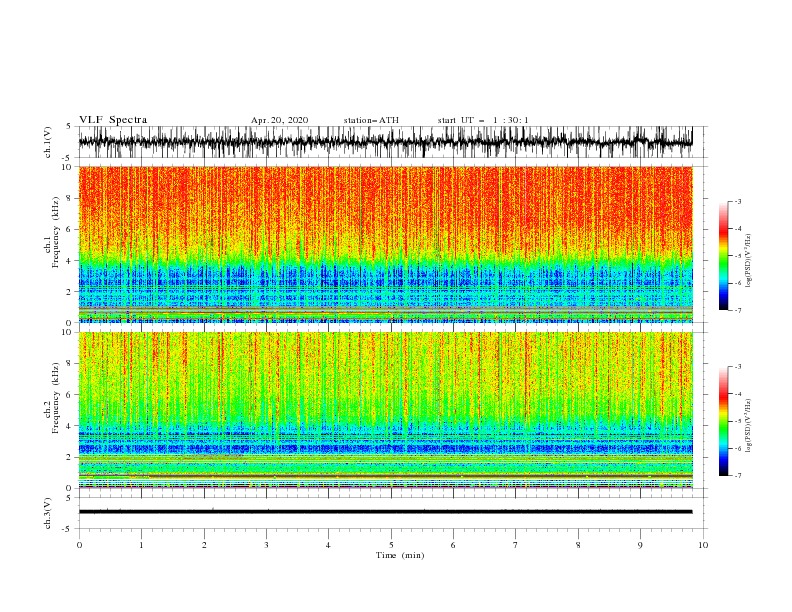Click the "7" tick on time axis
Image resolution: width=792 pixels, height=612 pixels.
coord(516,545)
